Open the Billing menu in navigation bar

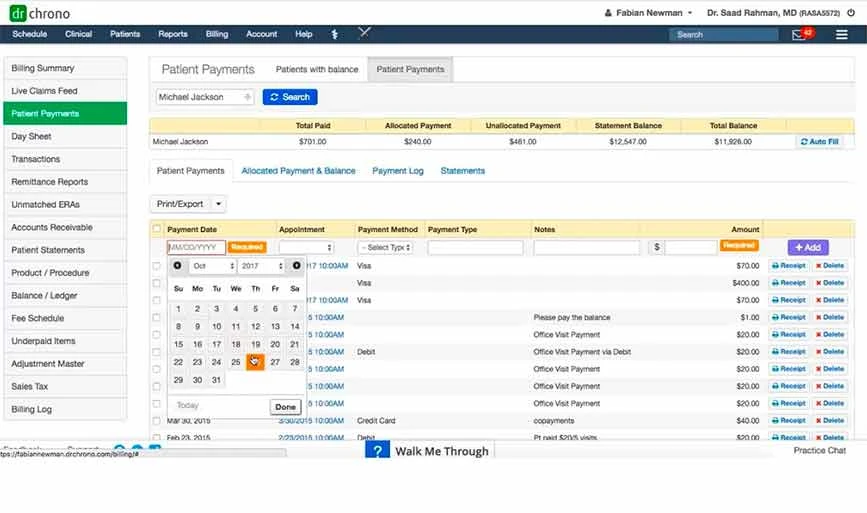217,34
